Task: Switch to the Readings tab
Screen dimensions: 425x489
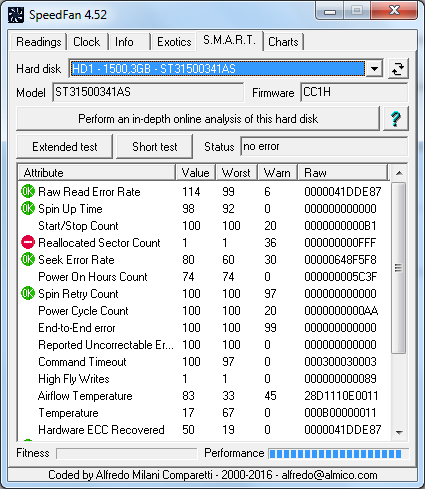Action: pyautogui.click(x=39, y=42)
